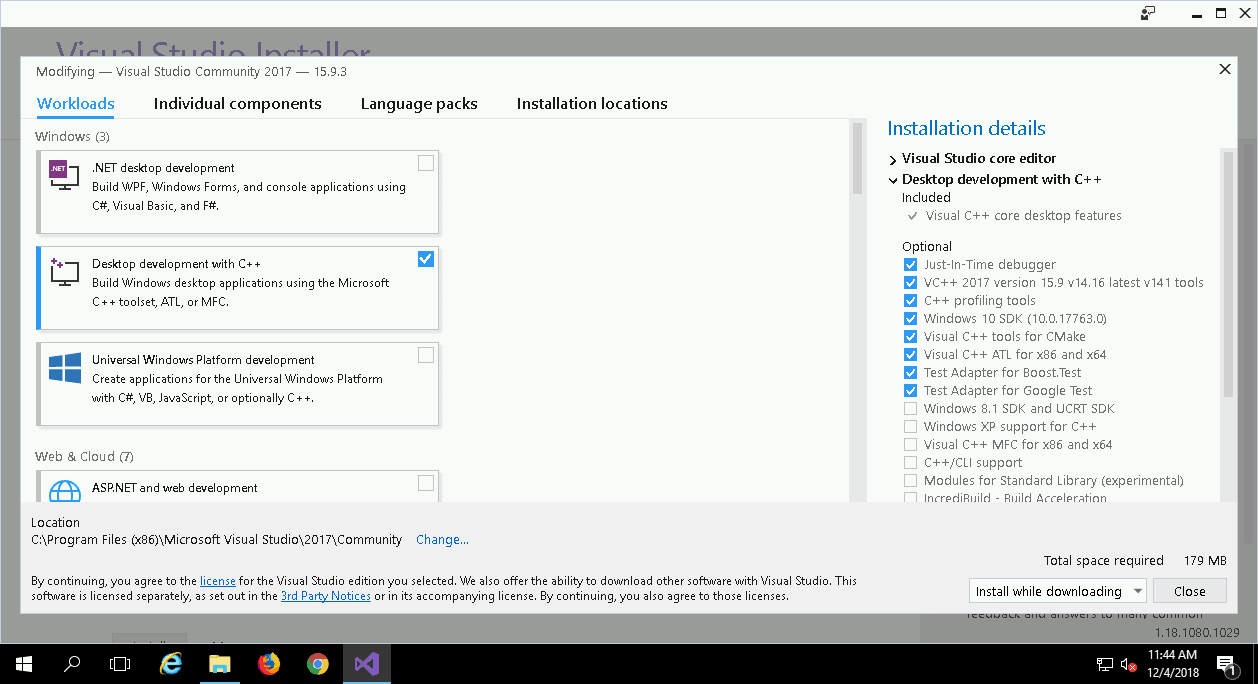Uncheck Test Adapter for Google Test
The image size is (1258, 684).
910,391
